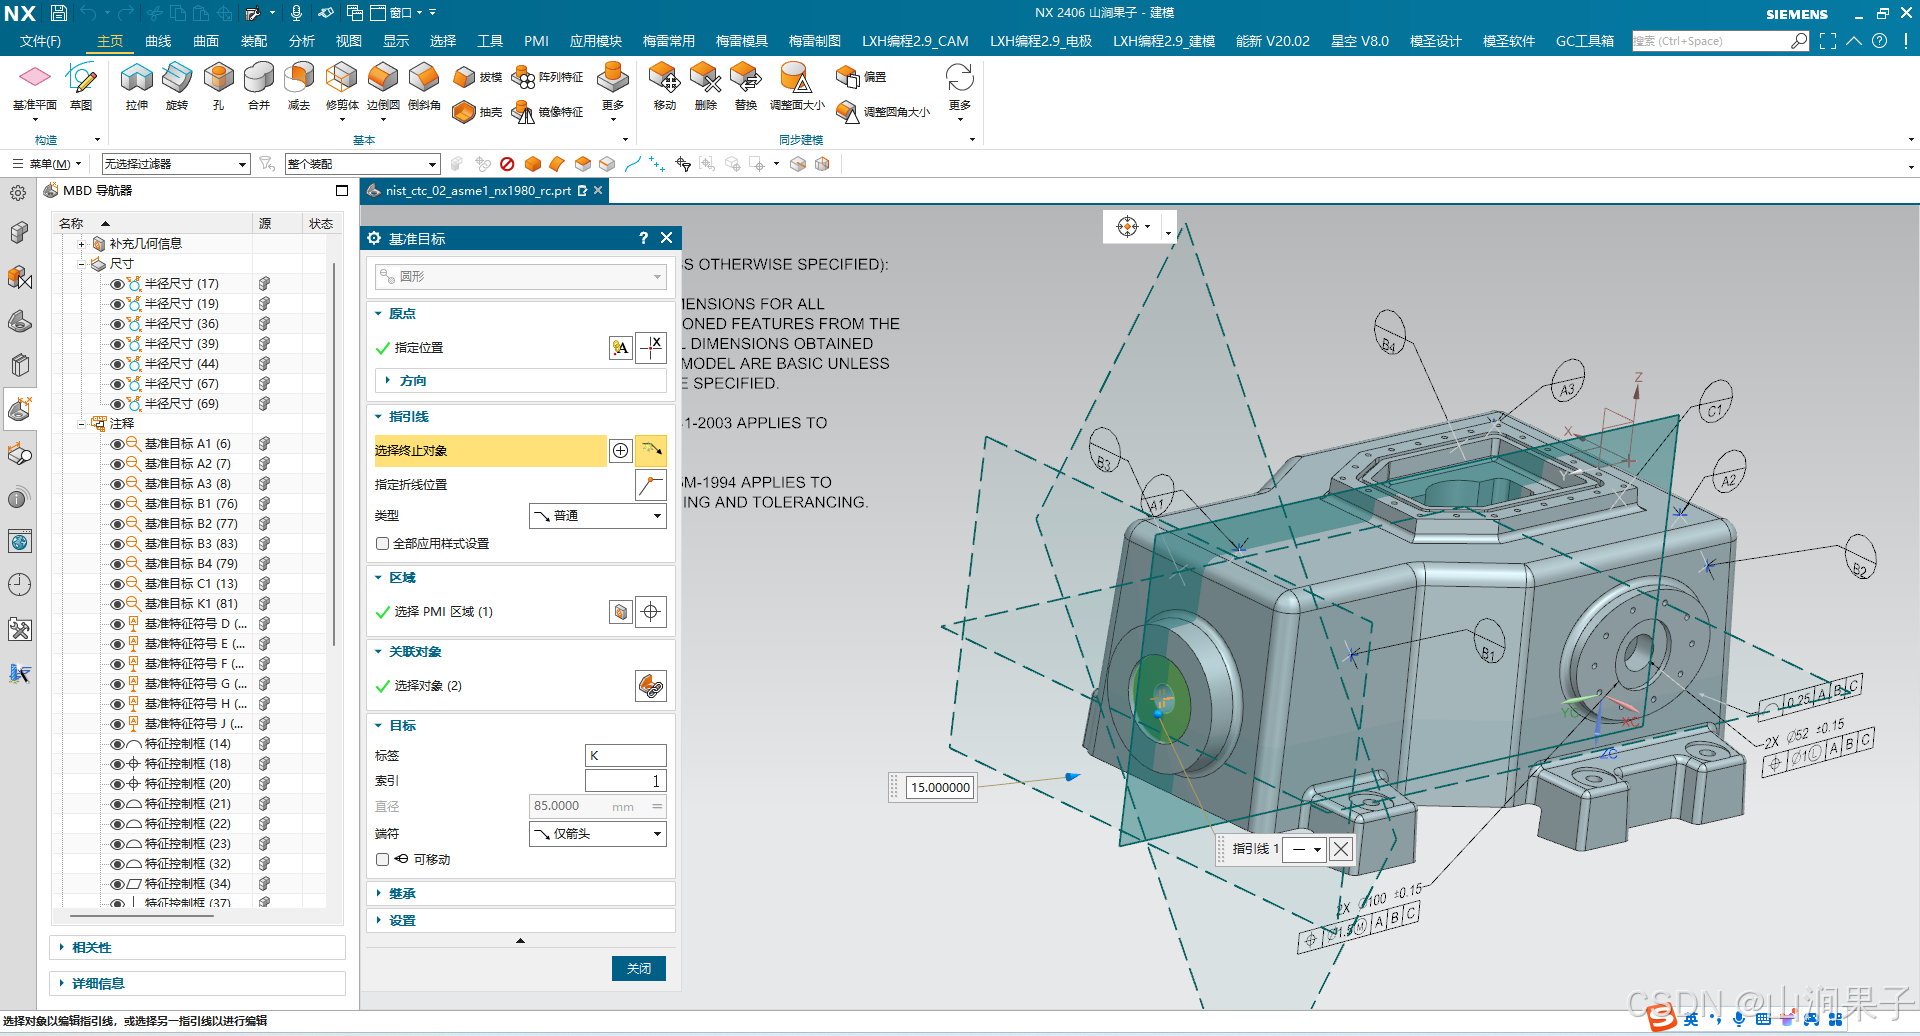
Task: Enable the 可移动 checkbox
Action: pyautogui.click(x=382, y=860)
